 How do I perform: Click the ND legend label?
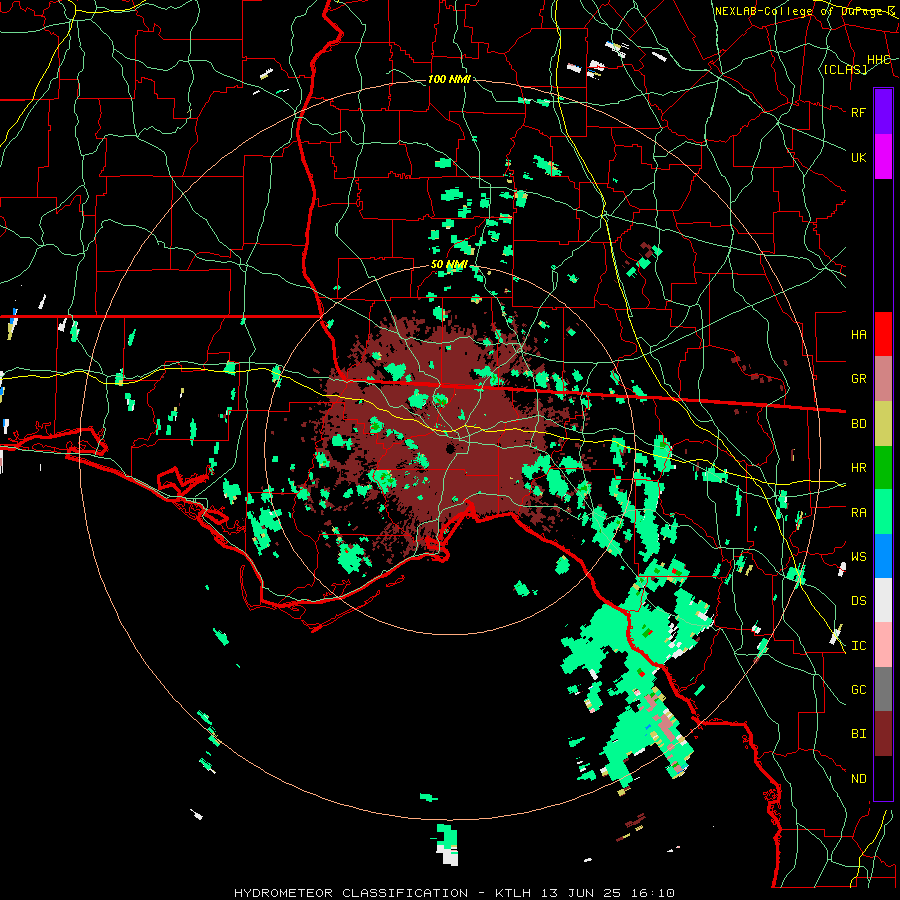859,779
